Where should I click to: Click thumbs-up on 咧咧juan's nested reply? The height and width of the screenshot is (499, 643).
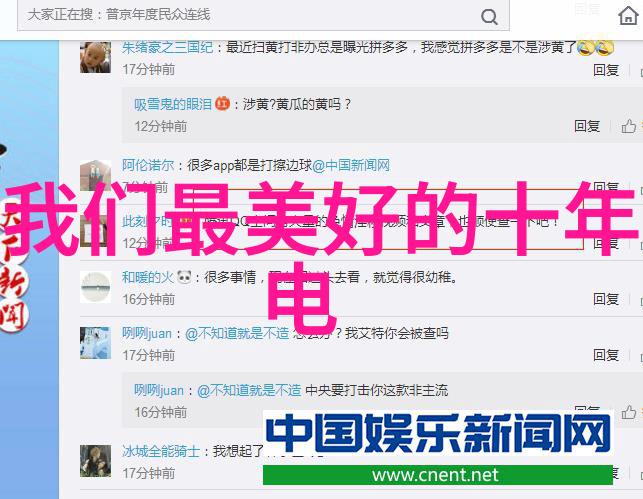(628, 412)
